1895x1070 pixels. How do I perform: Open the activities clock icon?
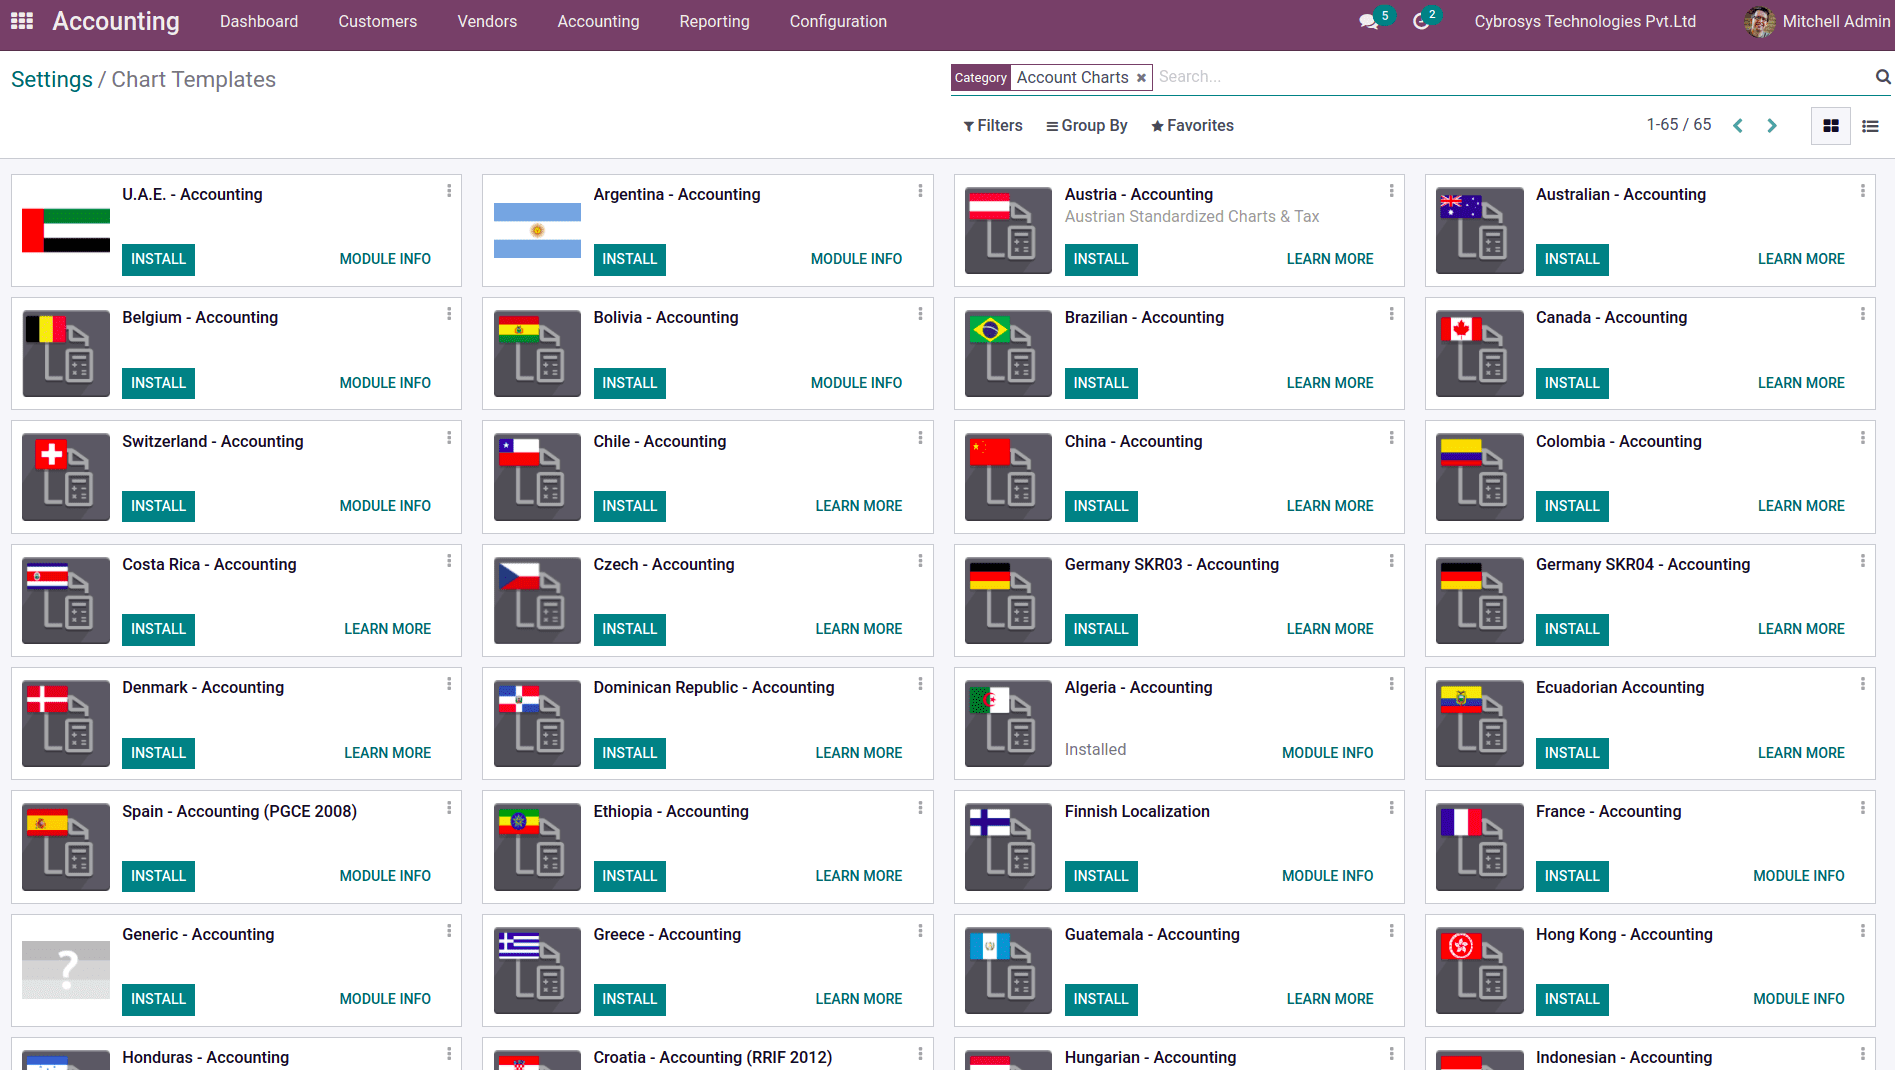[1421, 21]
